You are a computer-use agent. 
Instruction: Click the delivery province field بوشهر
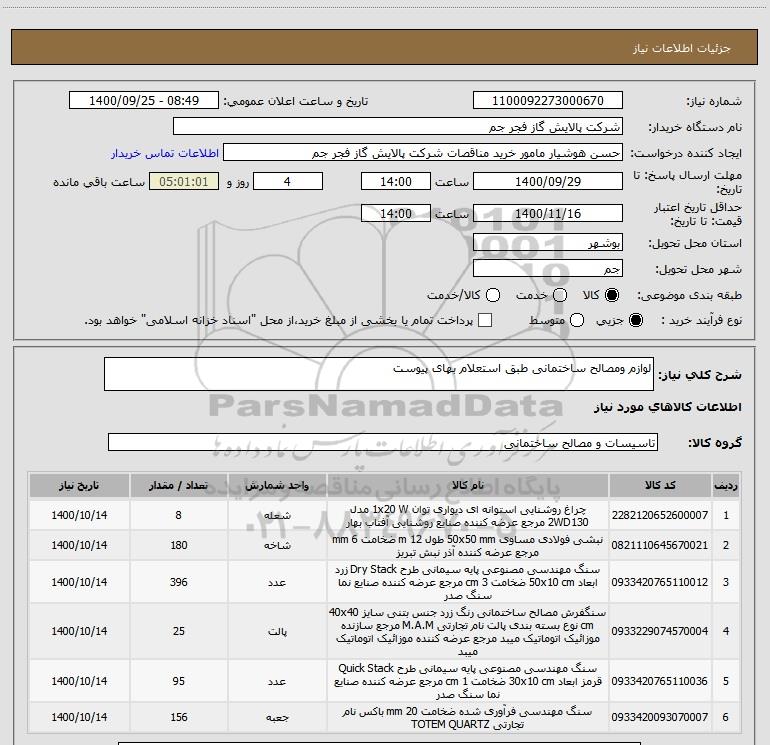pos(548,242)
